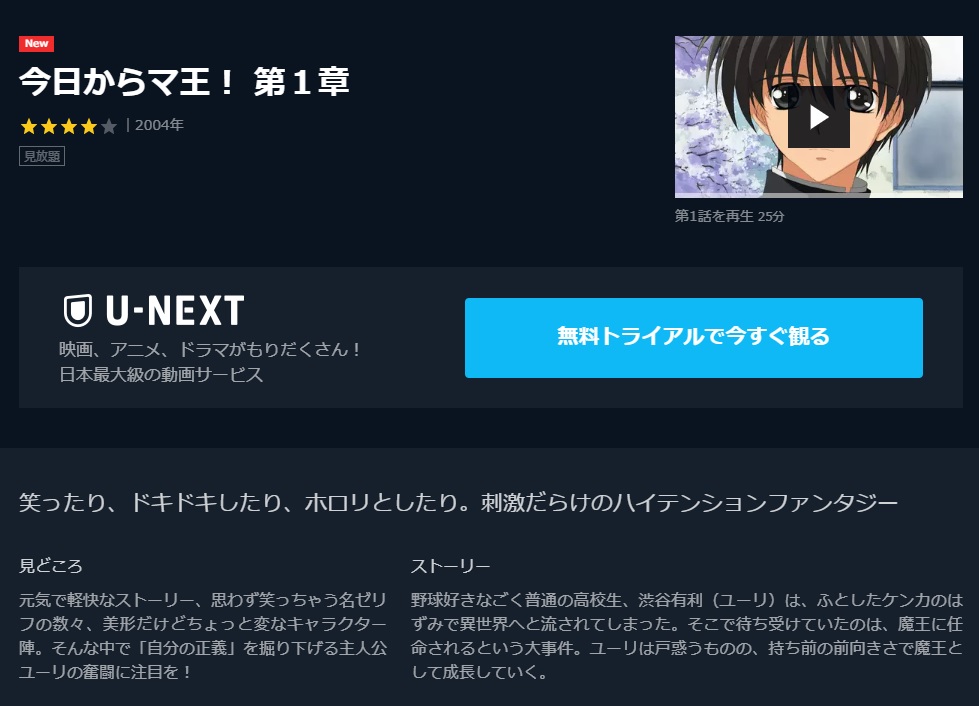
Task: Open the anime episode thumbnail image
Action: (x=819, y=117)
